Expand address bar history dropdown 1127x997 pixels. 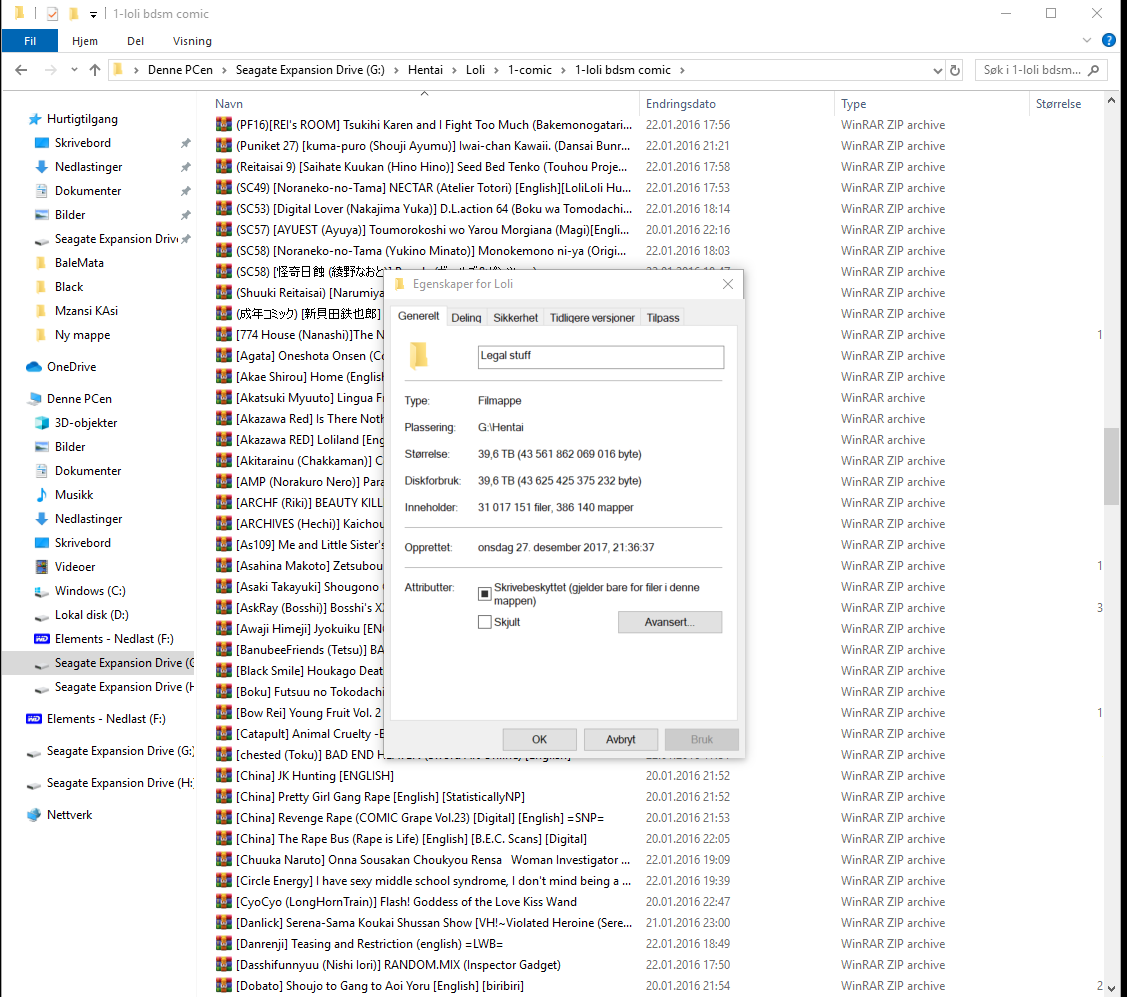(937, 70)
